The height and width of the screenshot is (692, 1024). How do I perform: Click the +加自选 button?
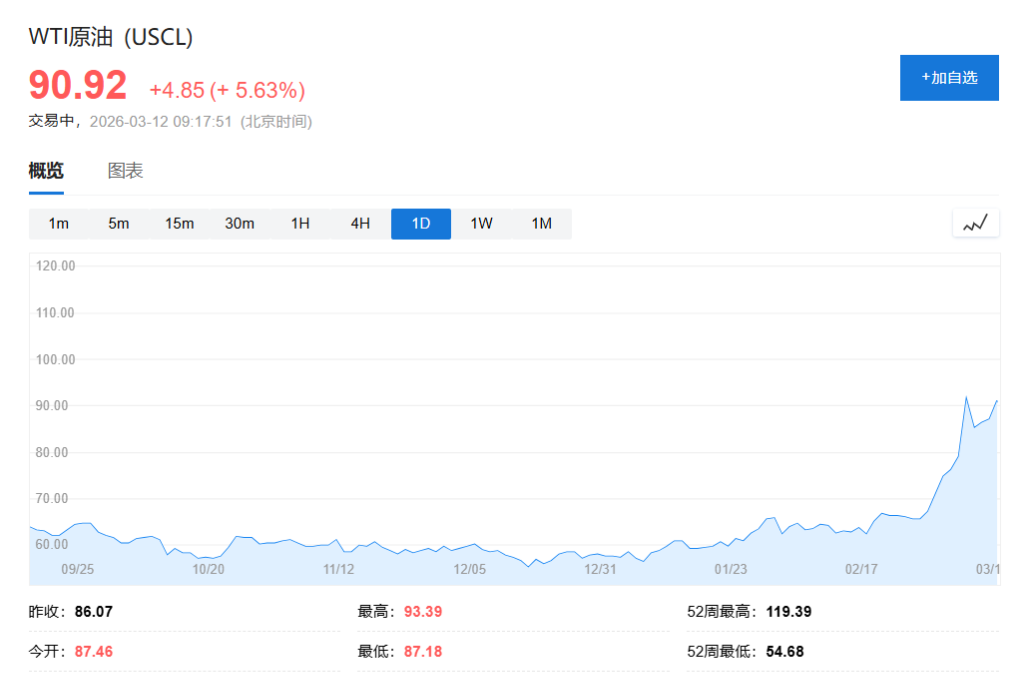click(949, 77)
